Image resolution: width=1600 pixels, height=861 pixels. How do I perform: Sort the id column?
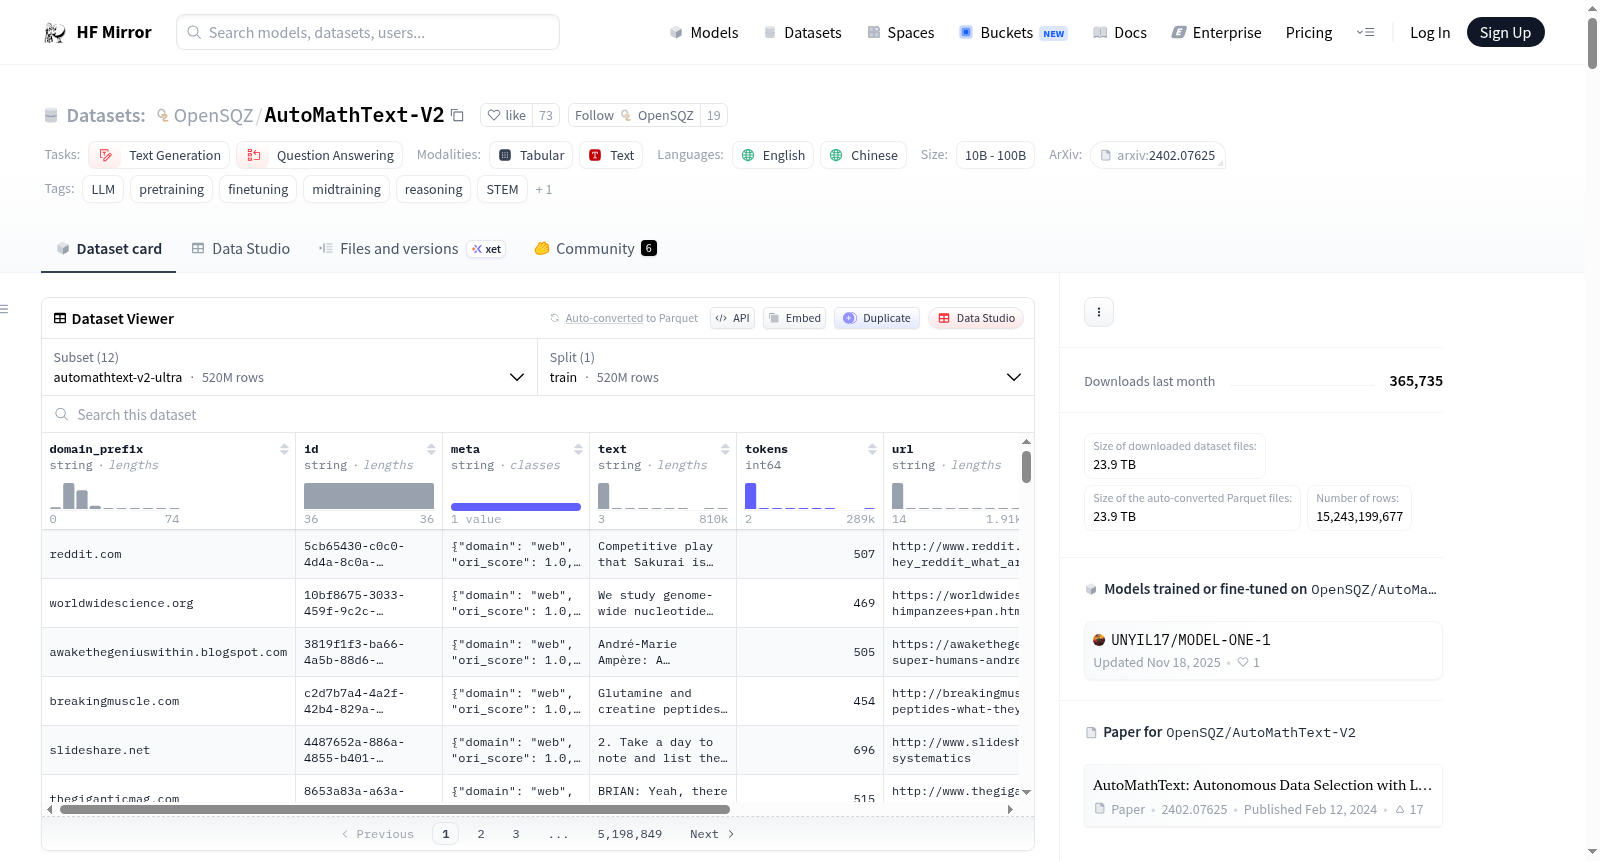(x=431, y=449)
